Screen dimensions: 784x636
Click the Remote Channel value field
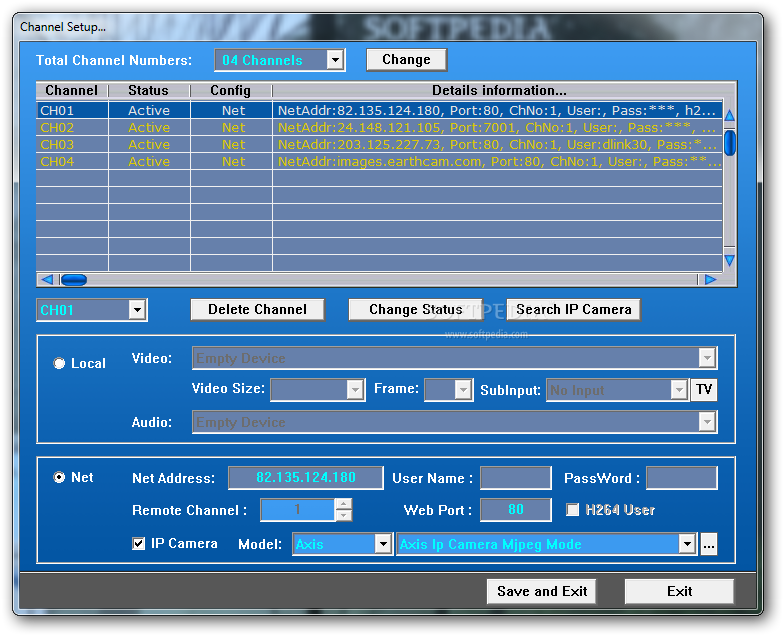[x=298, y=510]
